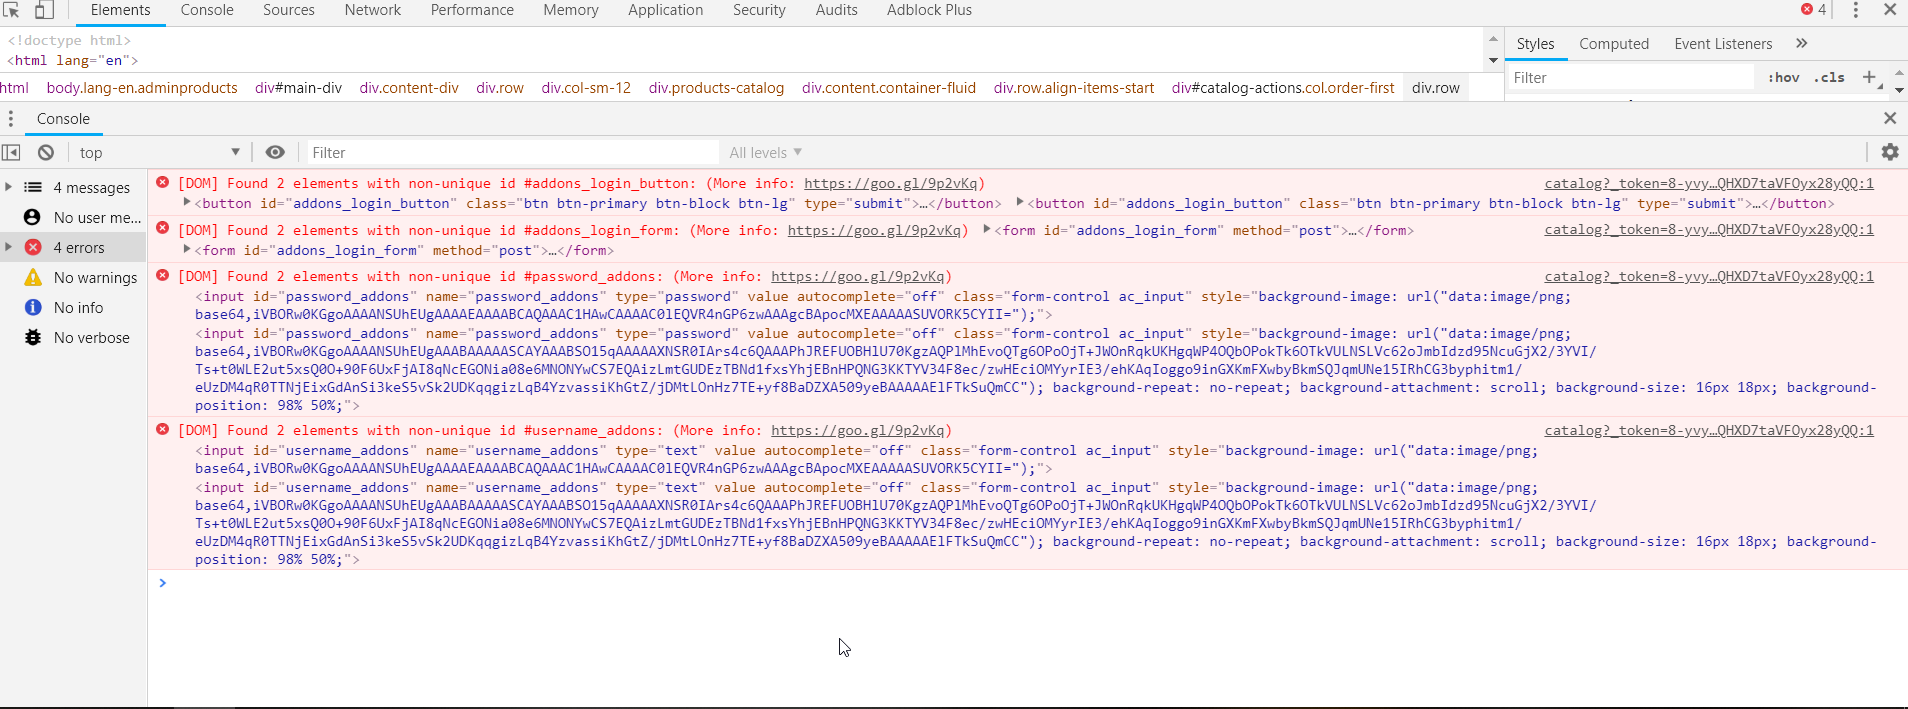Viewport: 1908px width, 709px height.
Task: Expand first addons_login_button element node
Action: pyautogui.click(x=187, y=203)
